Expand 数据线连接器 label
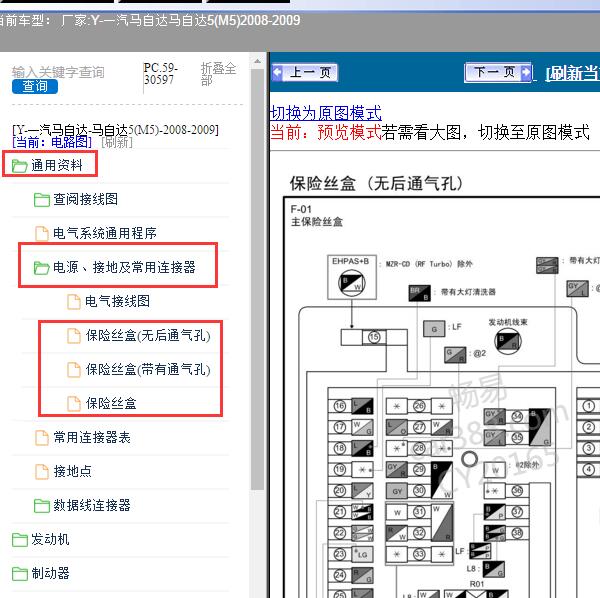Viewport: 600px width, 598px height. pos(92,505)
